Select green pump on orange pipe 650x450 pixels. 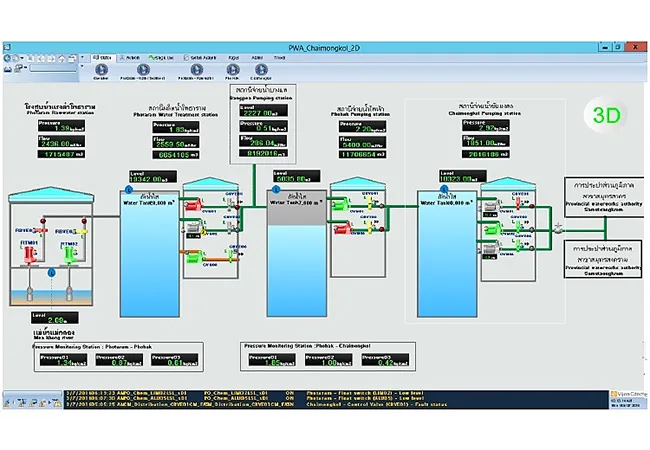(193, 256)
